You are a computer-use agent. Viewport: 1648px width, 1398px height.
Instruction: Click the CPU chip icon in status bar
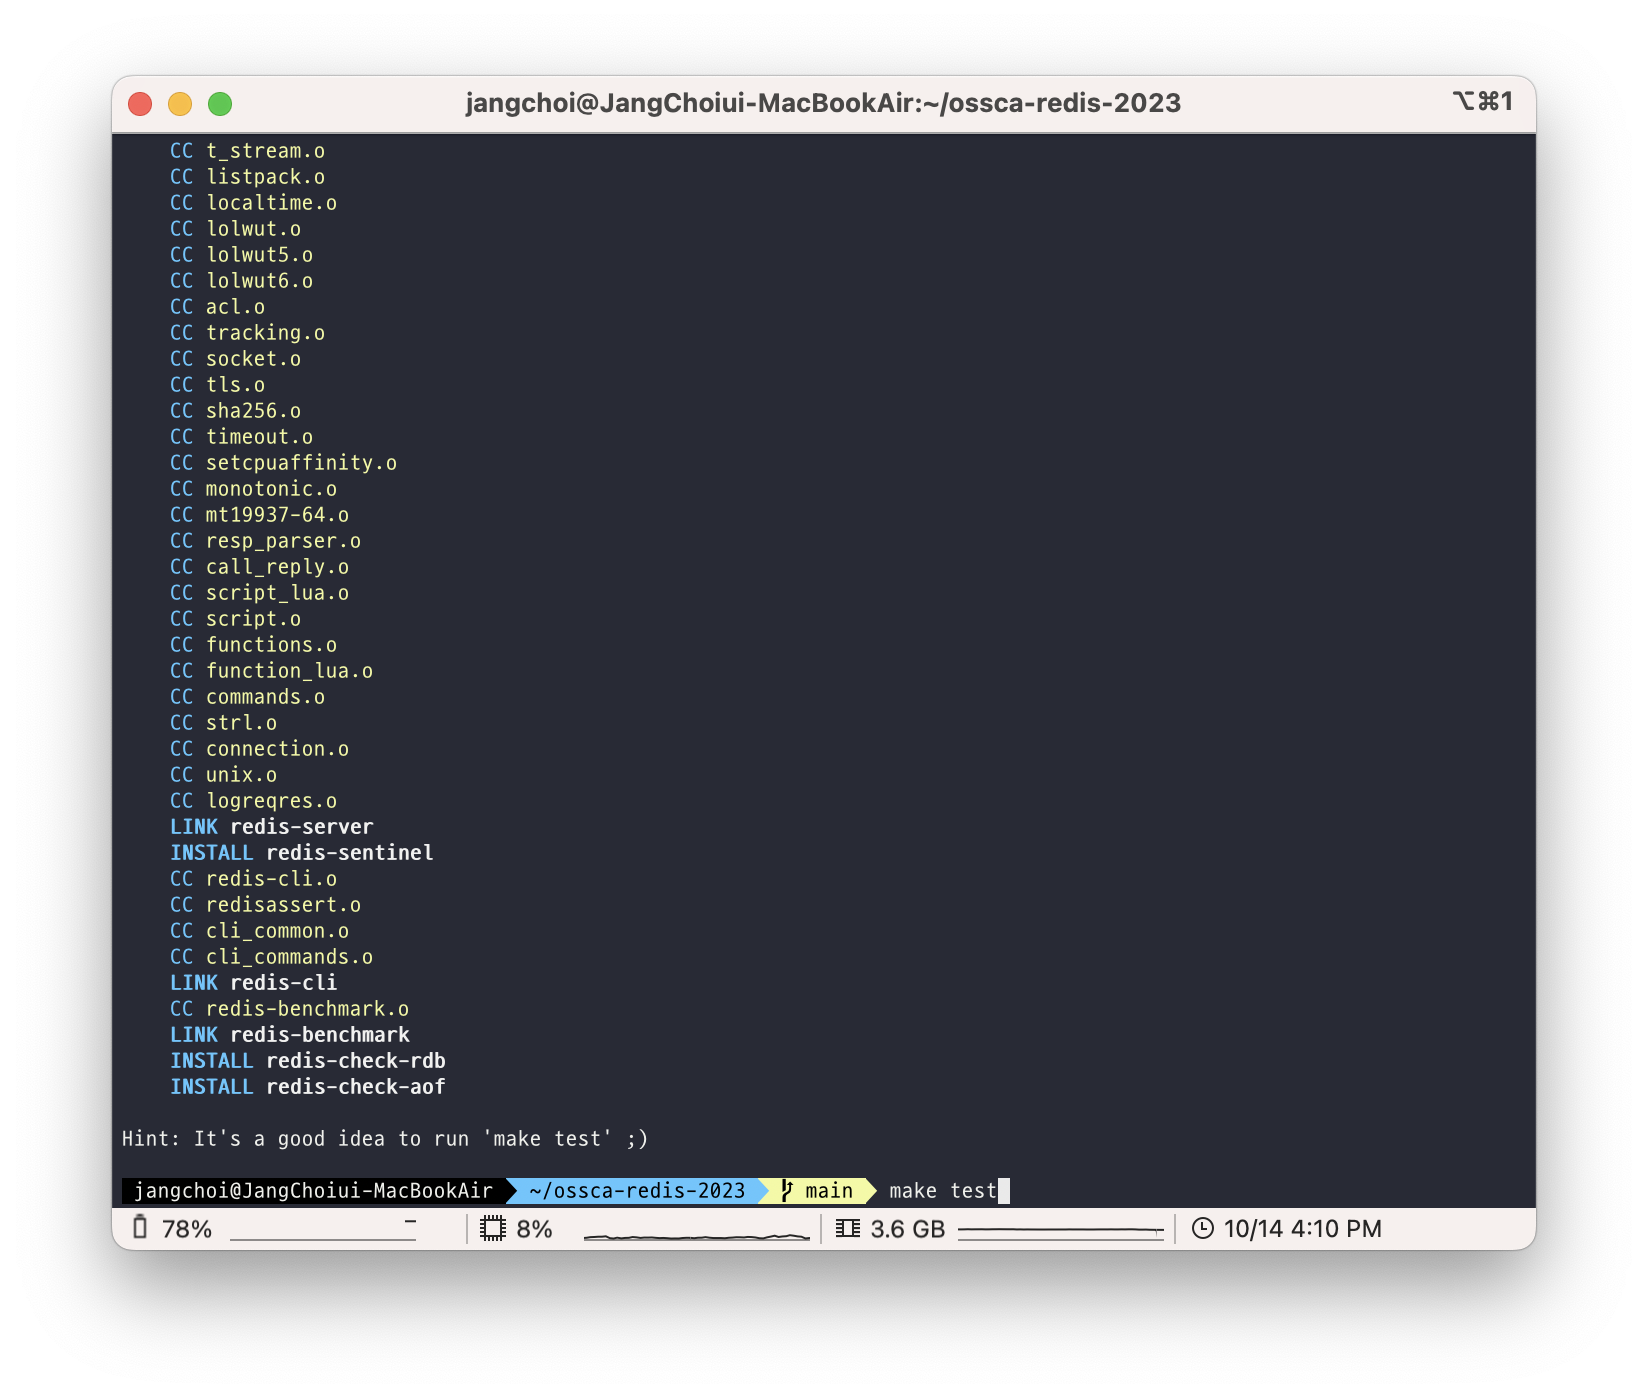(x=493, y=1228)
